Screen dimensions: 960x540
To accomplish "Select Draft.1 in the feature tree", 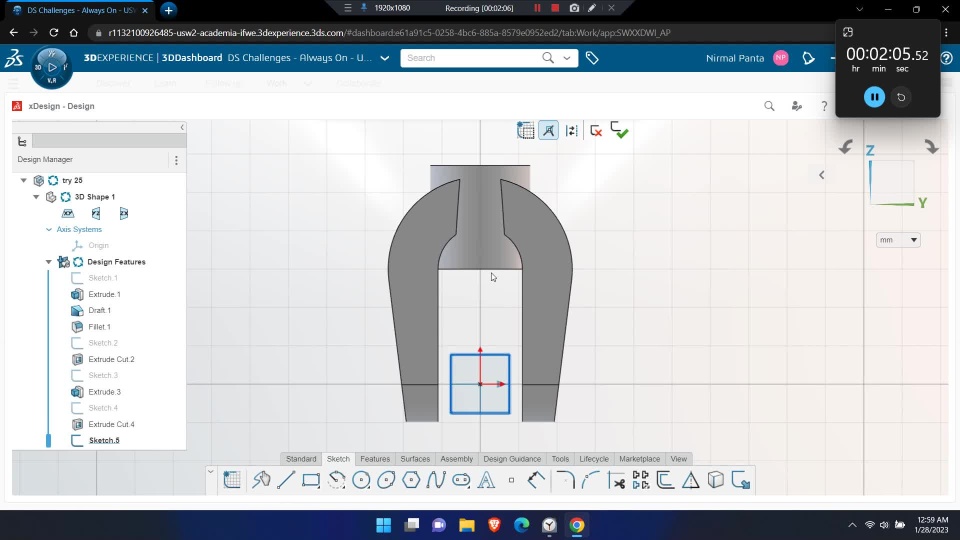I will pos(99,310).
